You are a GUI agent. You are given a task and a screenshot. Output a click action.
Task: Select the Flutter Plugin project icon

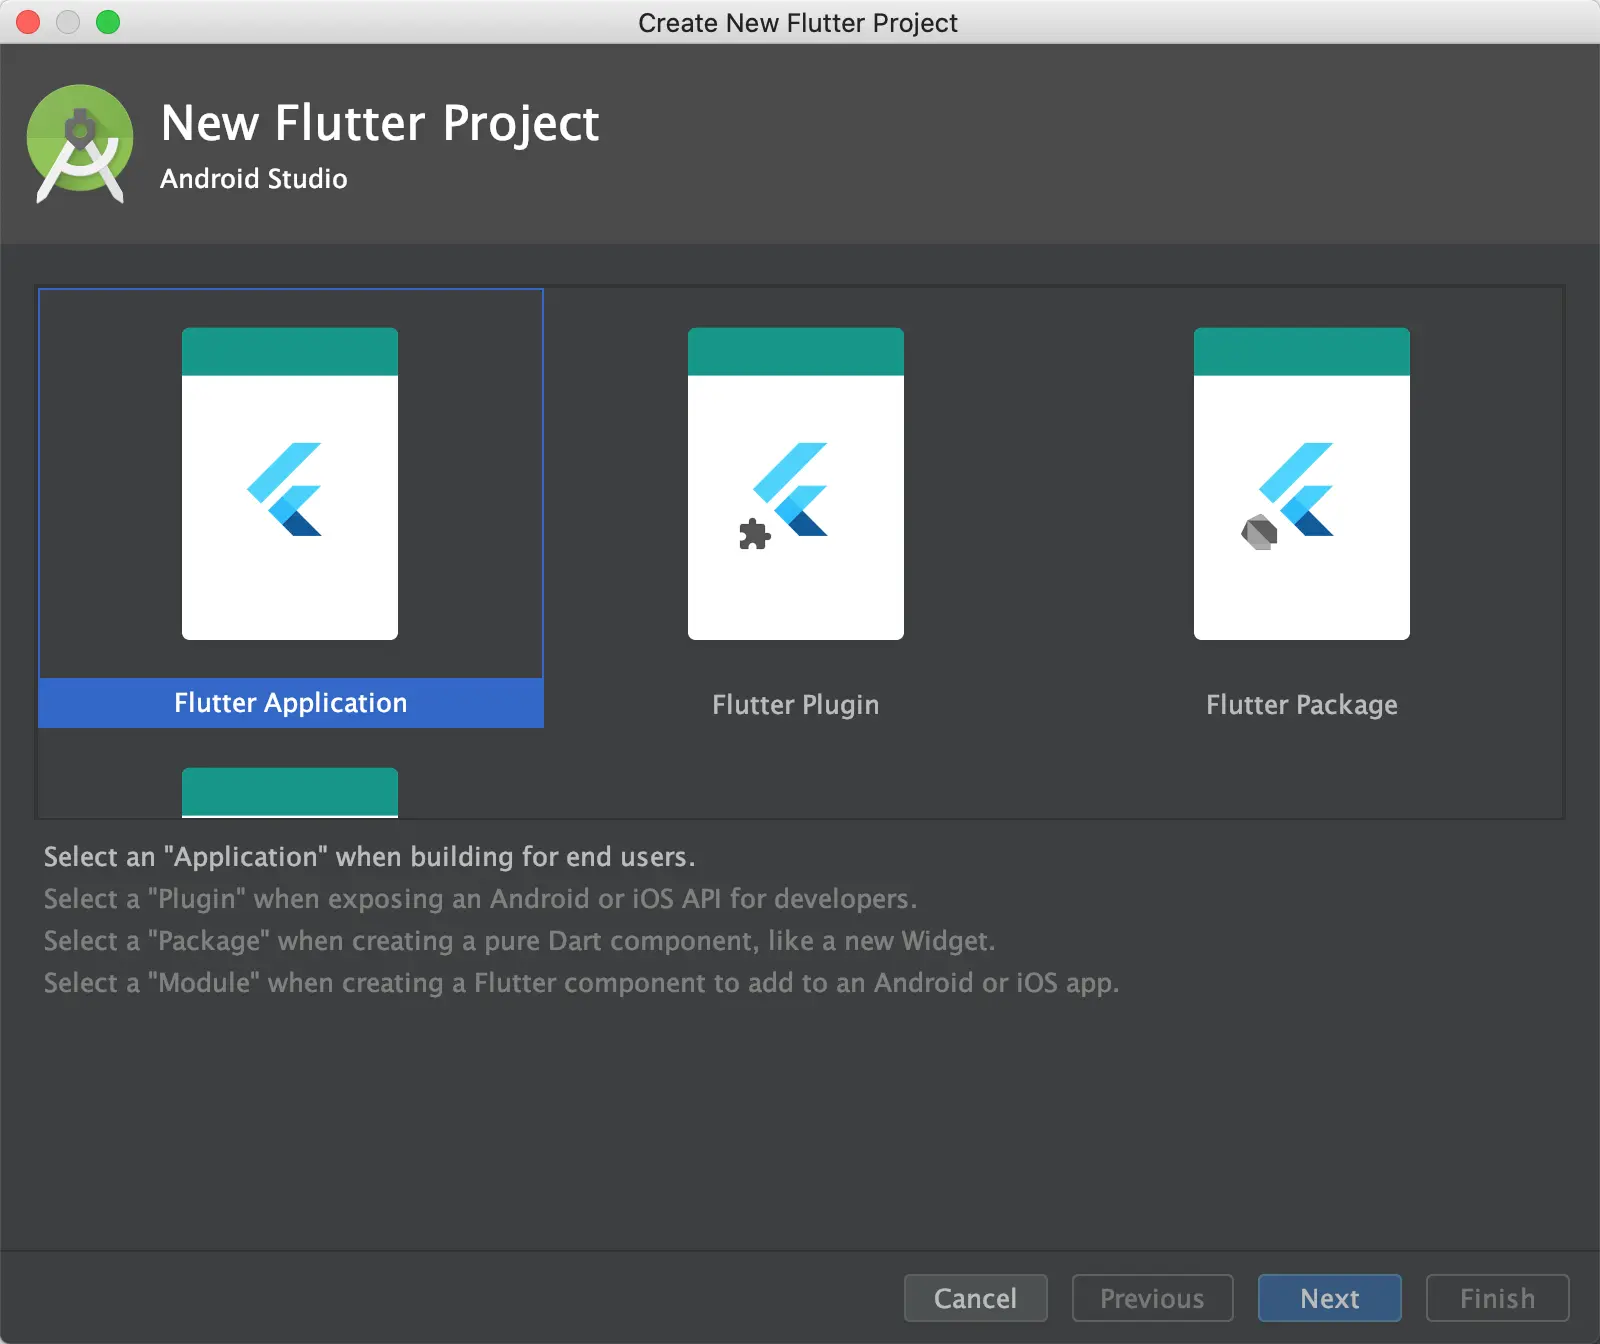click(796, 484)
